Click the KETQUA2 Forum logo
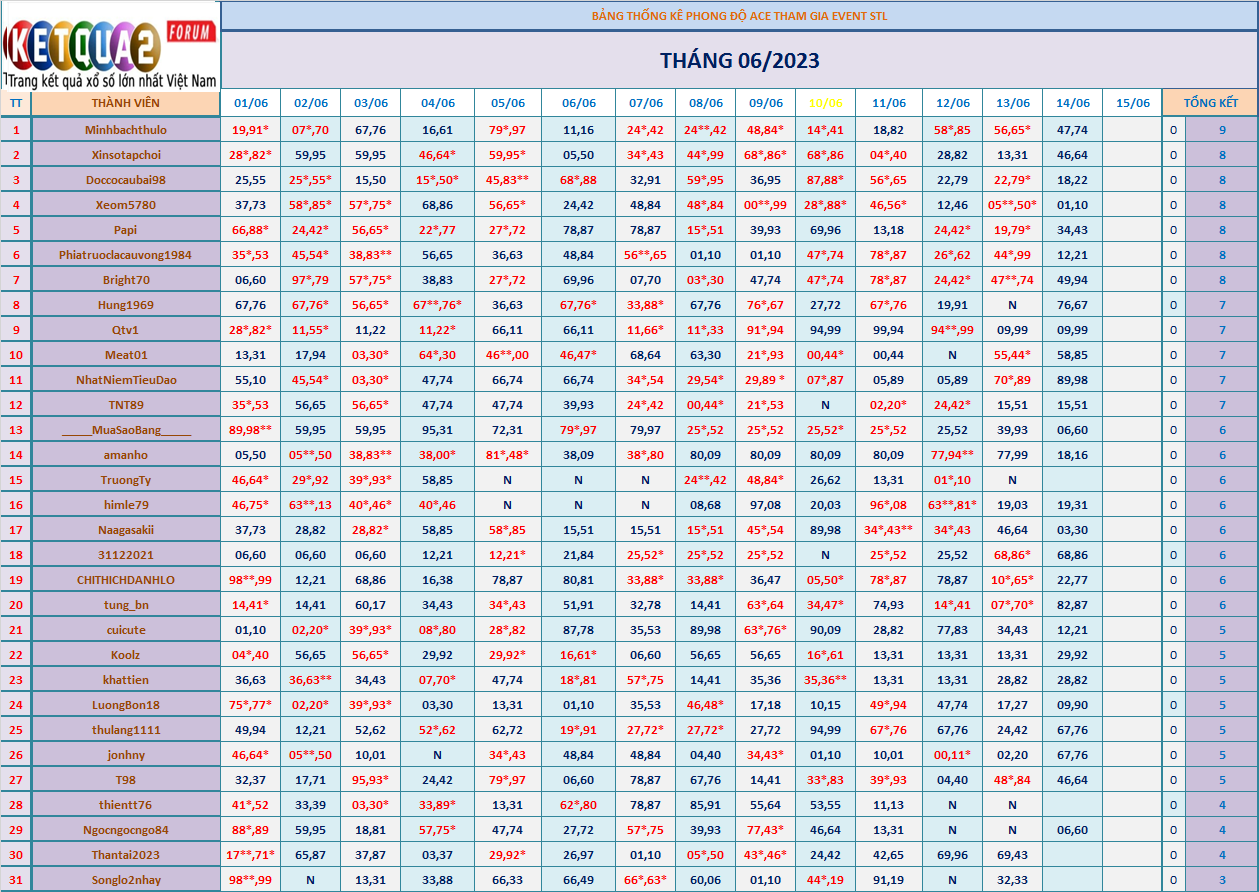 [x=110, y=46]
